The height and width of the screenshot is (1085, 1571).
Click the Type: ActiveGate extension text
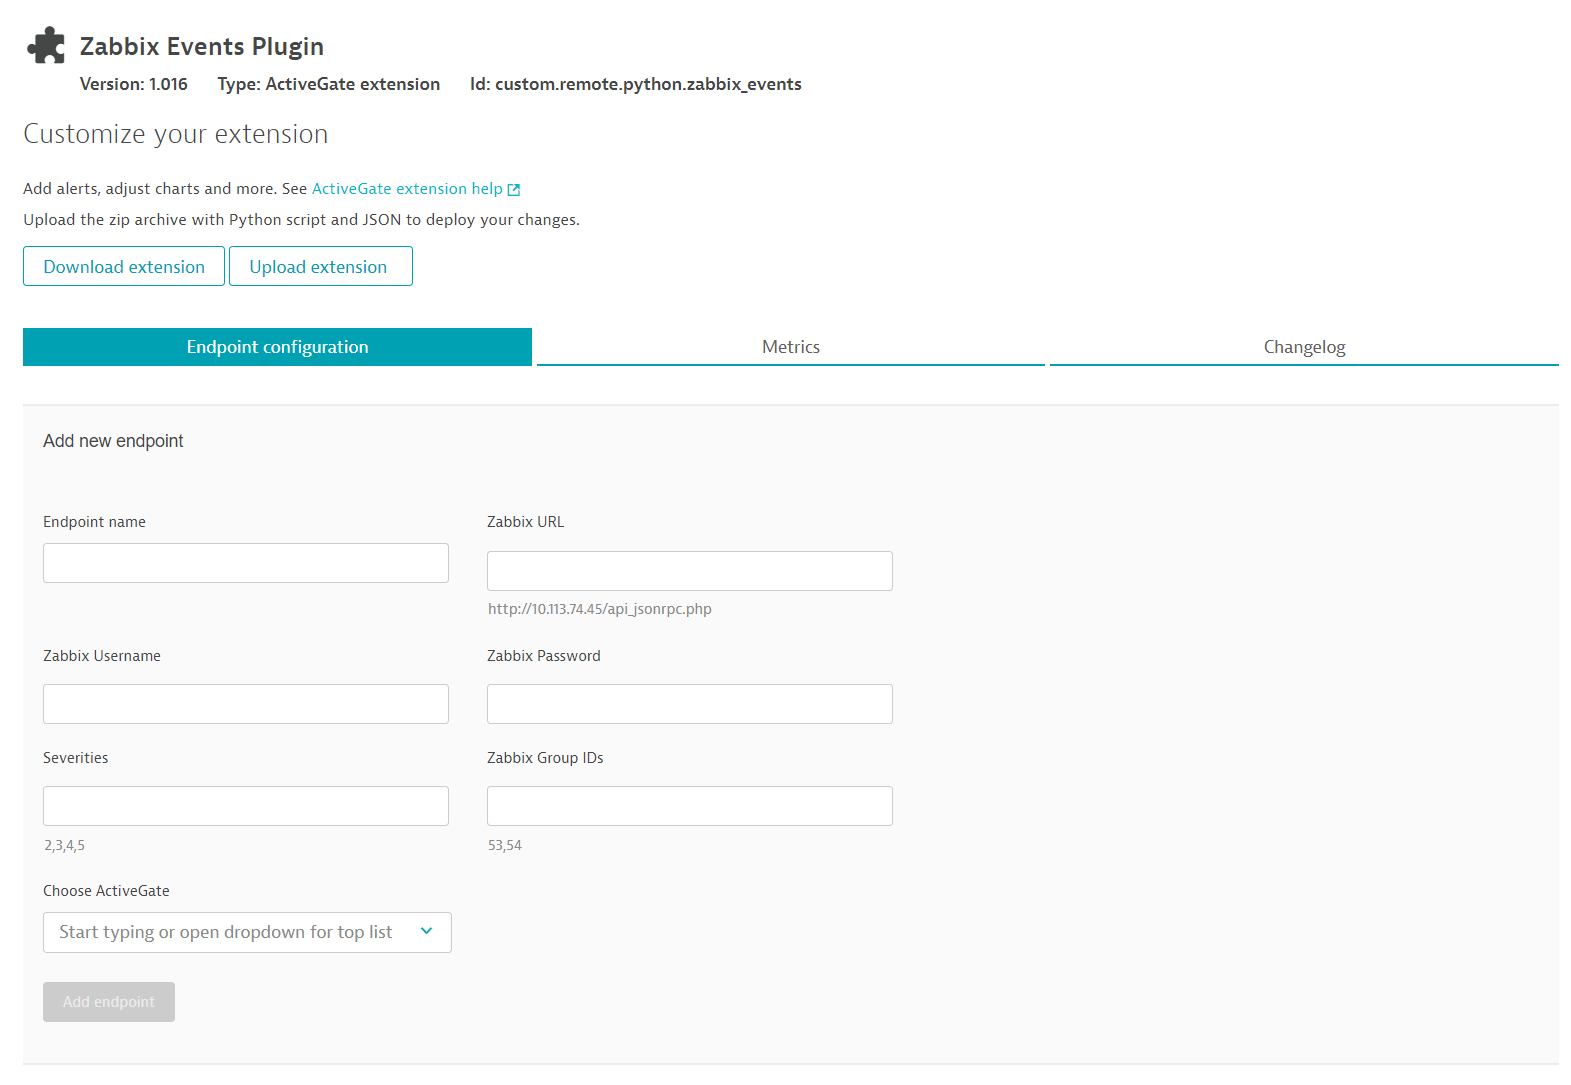[x=329, y=84]
